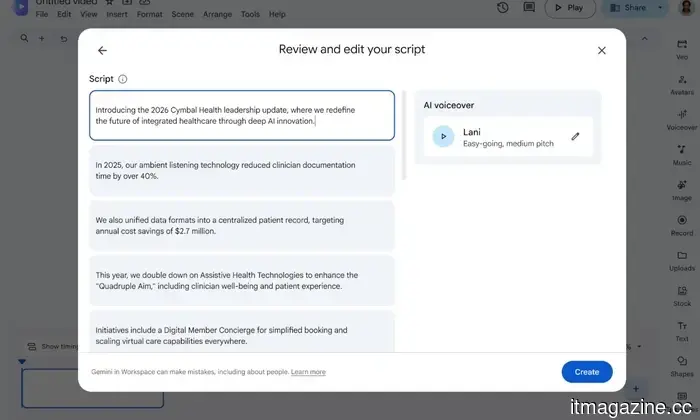Screen dimensions: 700x420
Task: Click the timeline playhead marker
Action: point(22,361)
